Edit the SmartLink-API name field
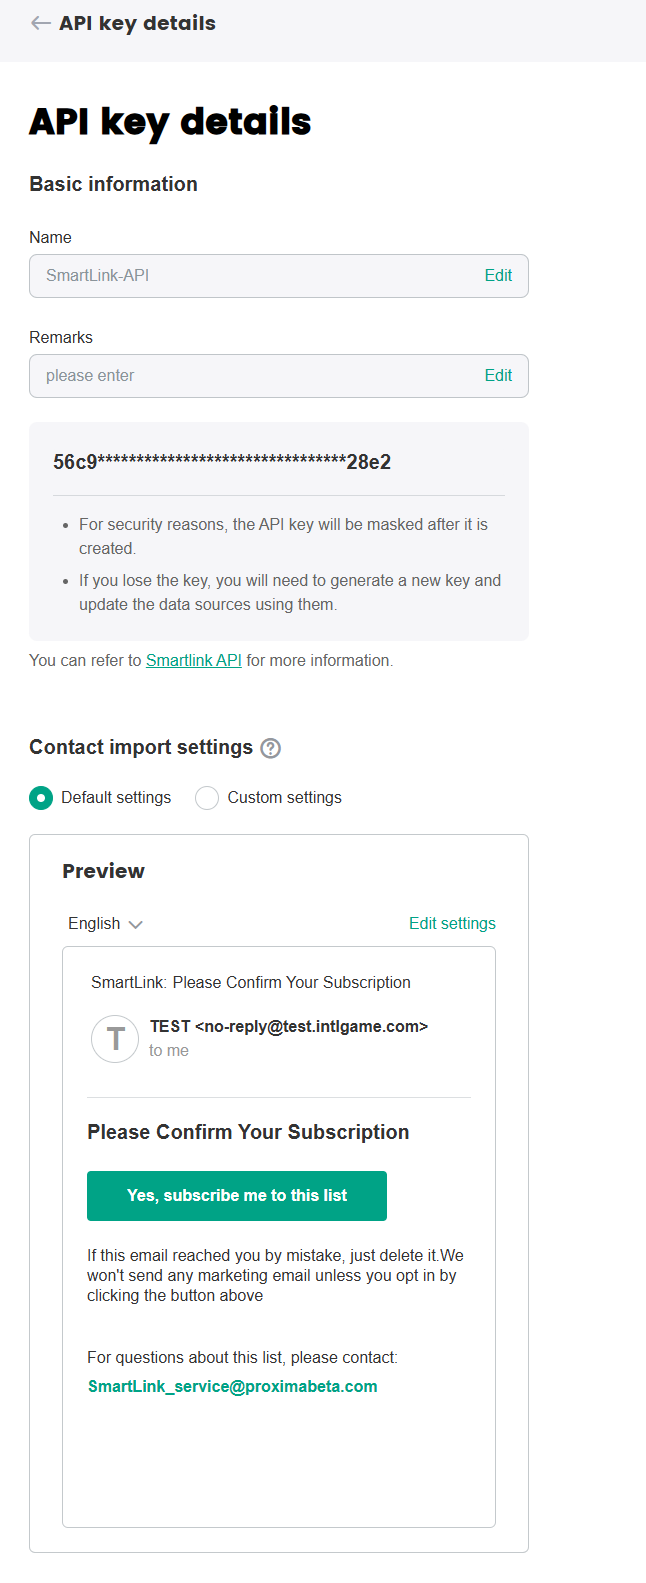The width and height of the screenshot is (646, 1583). click(x=498, y=275)
